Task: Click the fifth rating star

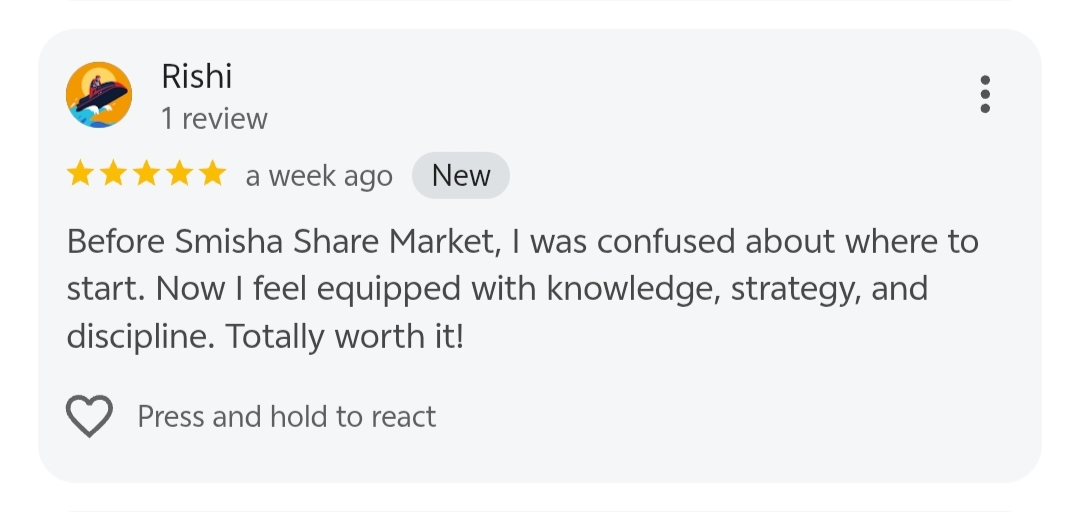Action: point(212,176)
